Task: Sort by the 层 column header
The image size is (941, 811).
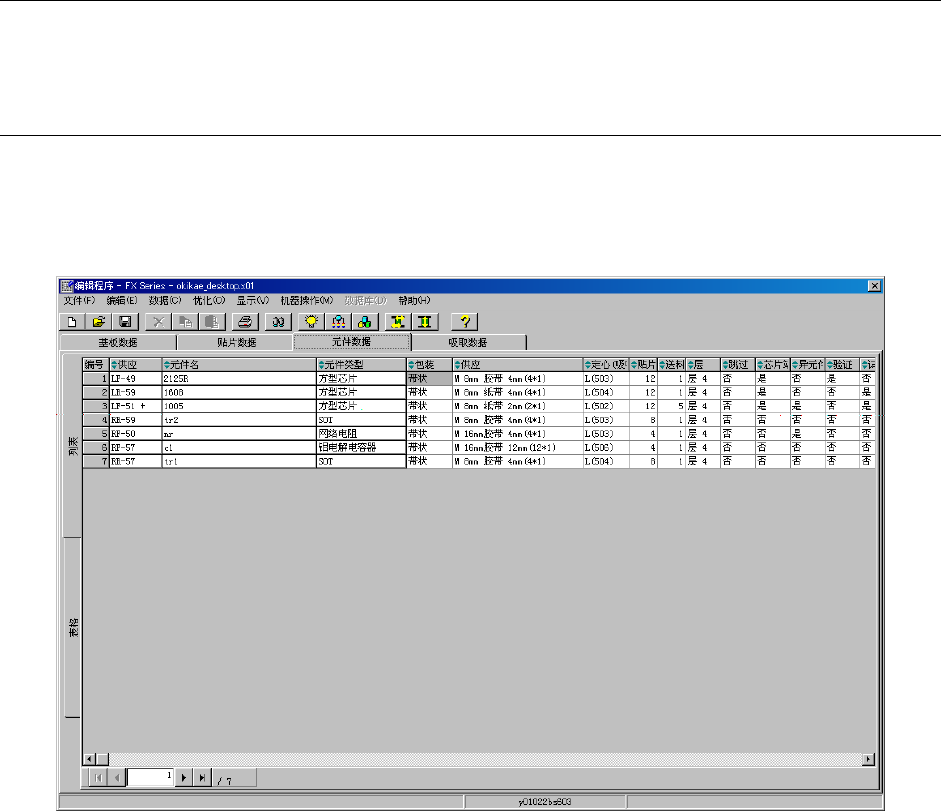Action: point(703,364)
